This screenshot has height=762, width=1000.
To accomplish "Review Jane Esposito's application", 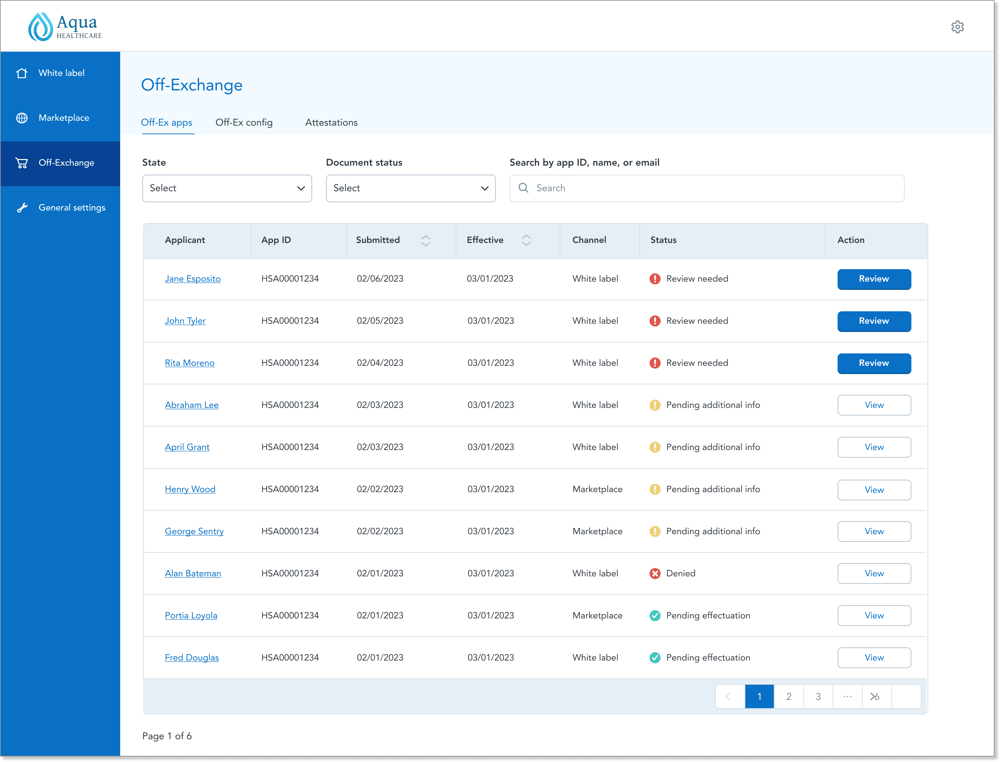I will 874,279.
